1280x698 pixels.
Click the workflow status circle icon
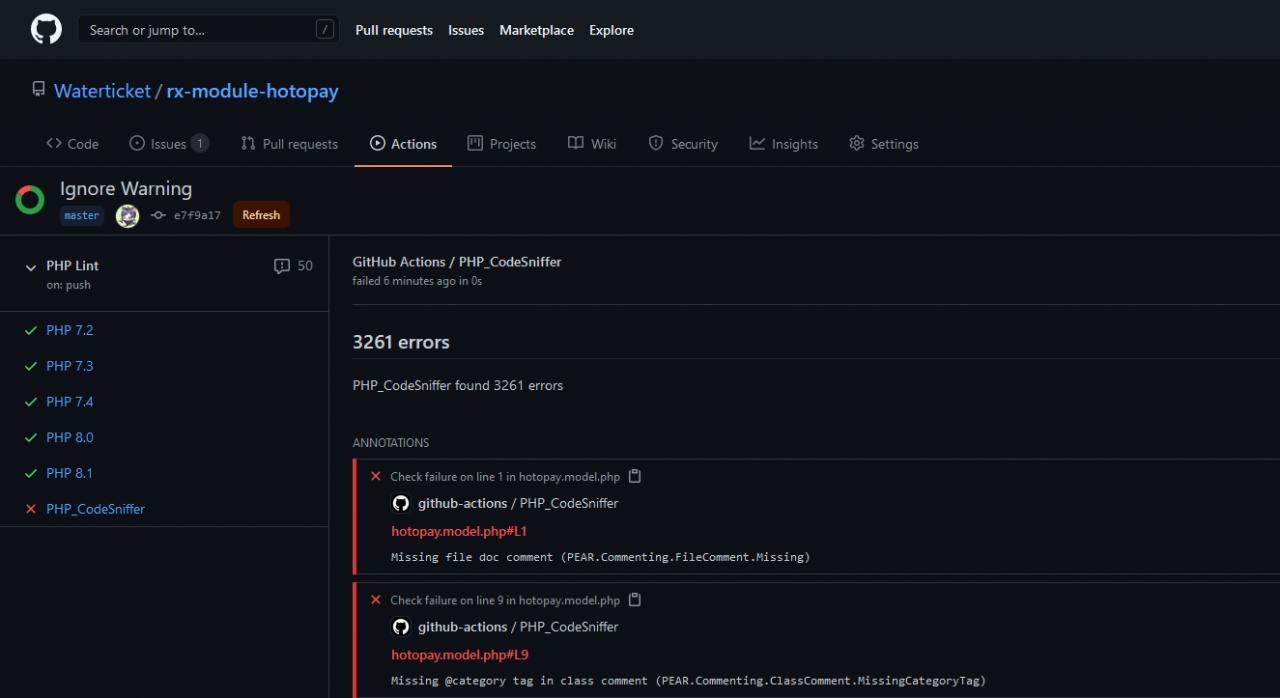pos(30,200)
